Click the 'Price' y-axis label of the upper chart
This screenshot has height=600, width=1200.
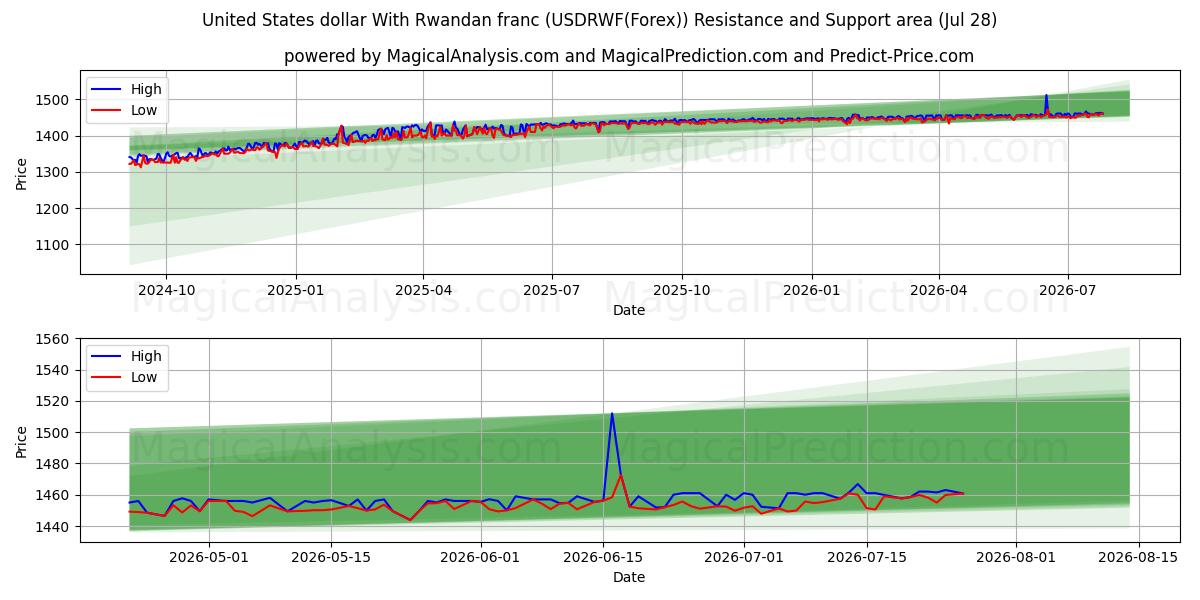tap(22, 173)
